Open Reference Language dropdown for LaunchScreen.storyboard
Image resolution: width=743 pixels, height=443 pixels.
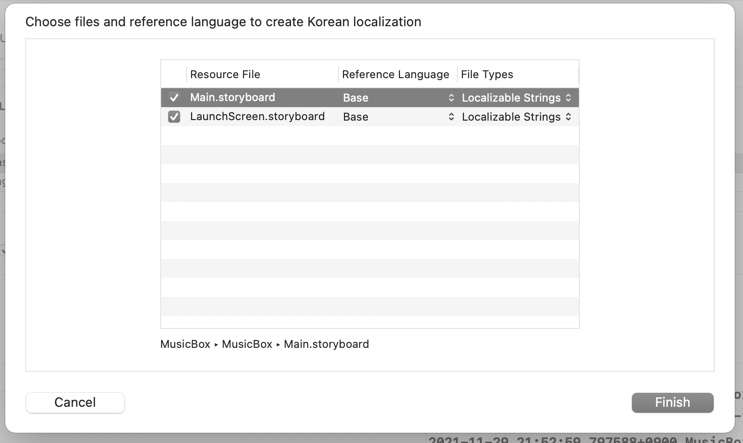(398, 117)
